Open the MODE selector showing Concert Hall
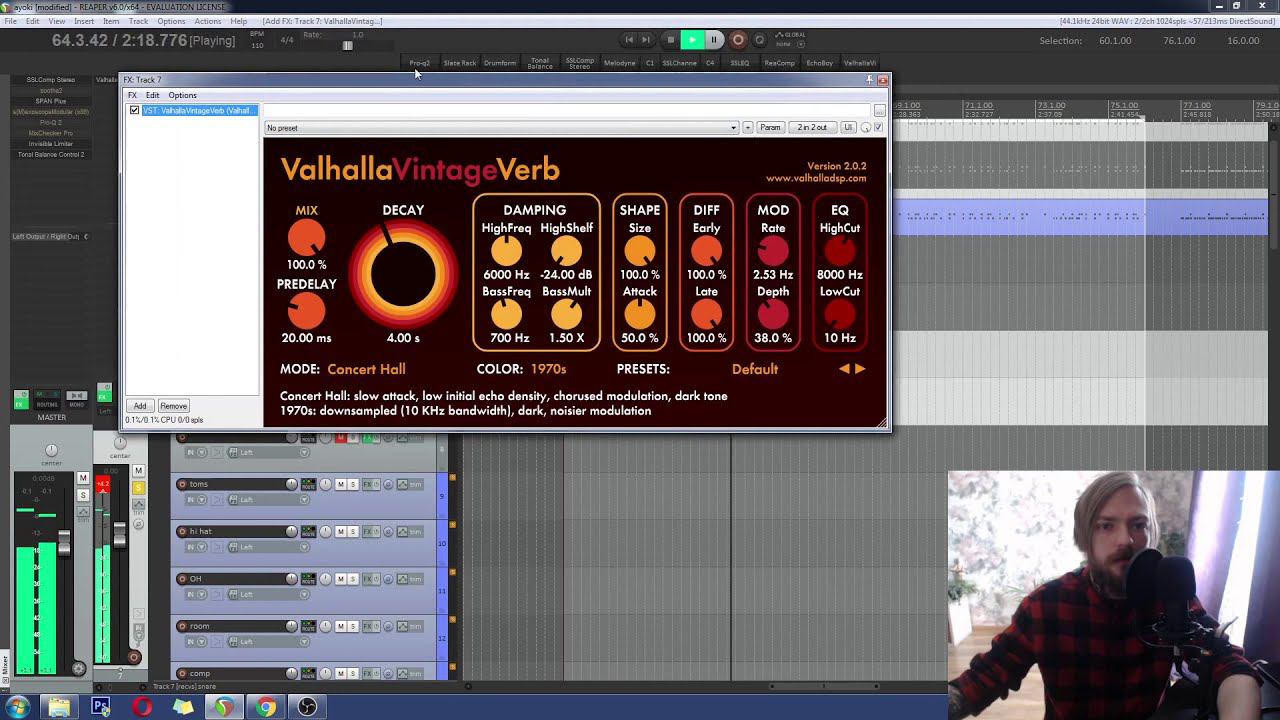 point(366,369)
